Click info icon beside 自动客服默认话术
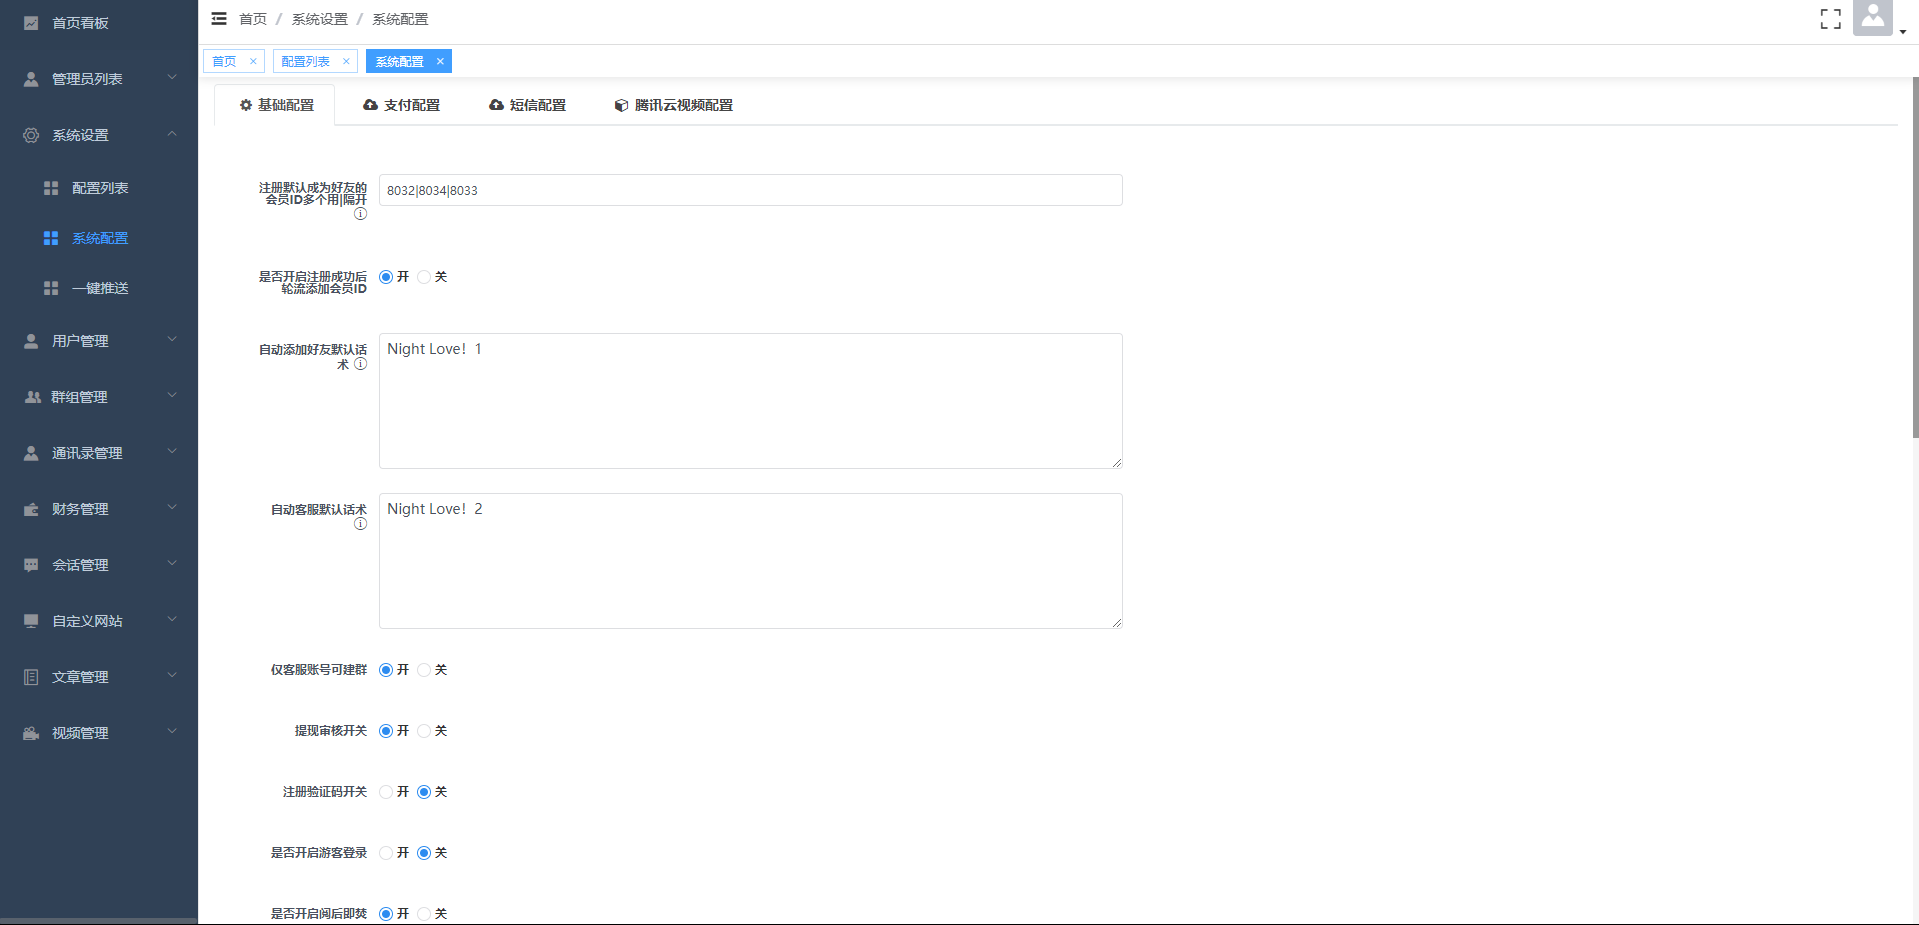The height and width of the screenshot is (925, 1919). coord(361,524)
